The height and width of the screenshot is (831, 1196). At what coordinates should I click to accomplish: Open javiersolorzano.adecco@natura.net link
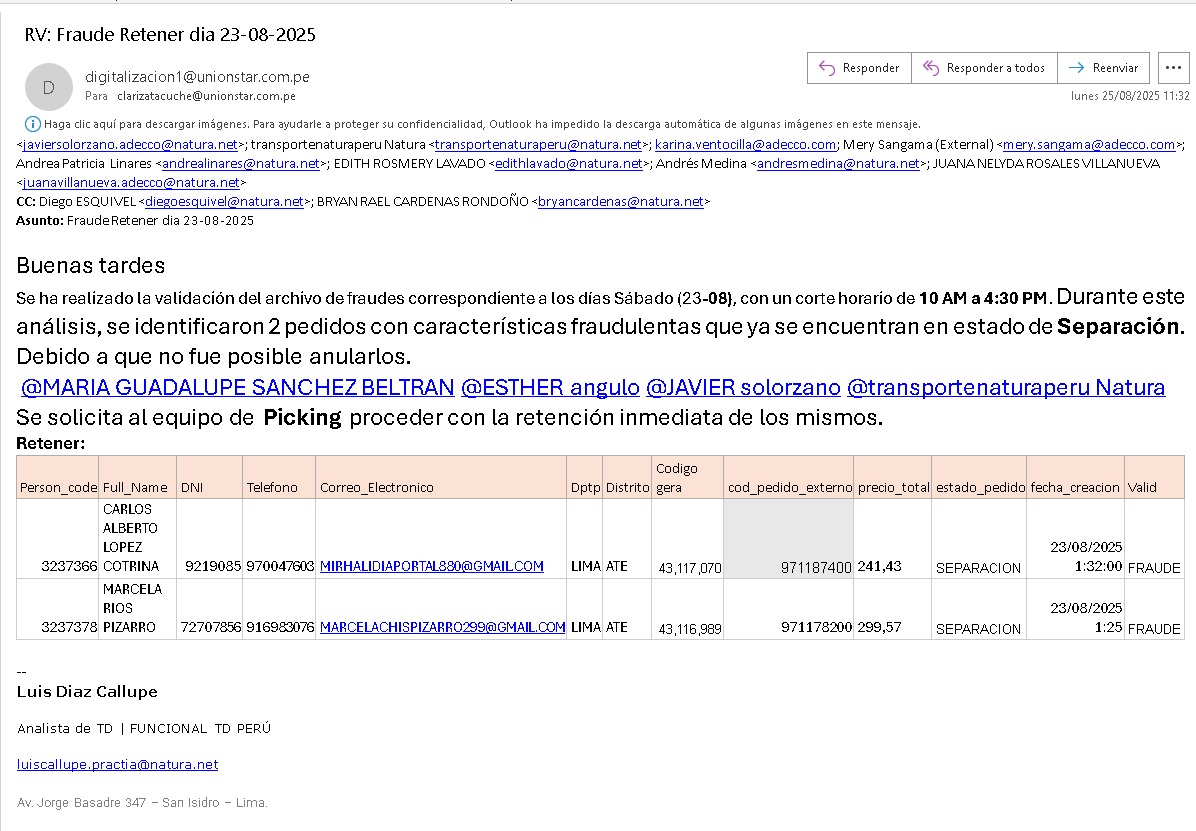pos(130,144)
